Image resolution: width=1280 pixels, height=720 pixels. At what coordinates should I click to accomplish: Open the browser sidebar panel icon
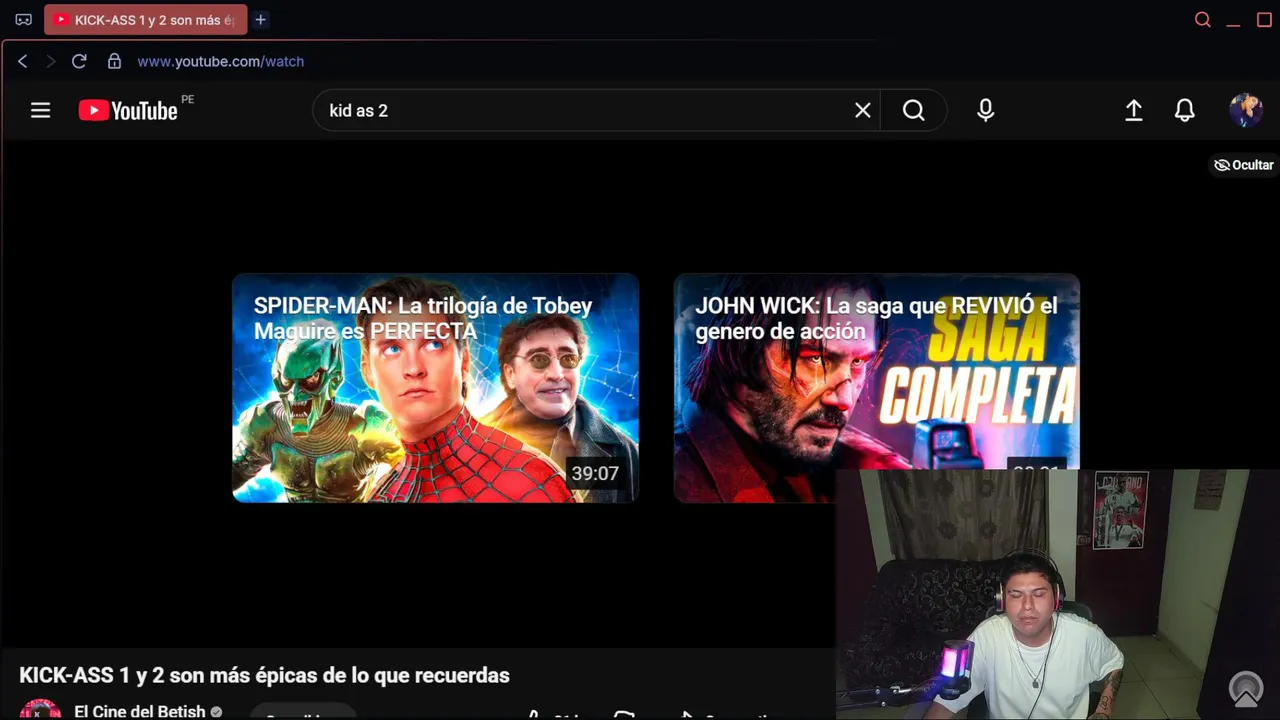coord(24,20)
